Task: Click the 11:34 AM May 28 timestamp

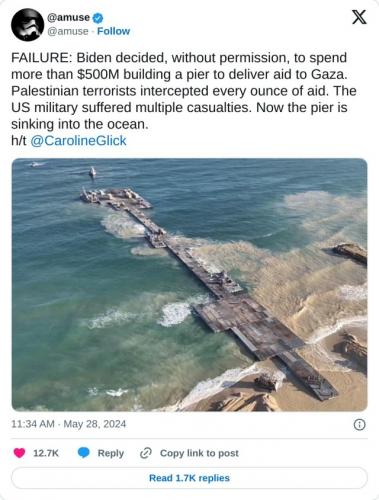Action: 69,424
